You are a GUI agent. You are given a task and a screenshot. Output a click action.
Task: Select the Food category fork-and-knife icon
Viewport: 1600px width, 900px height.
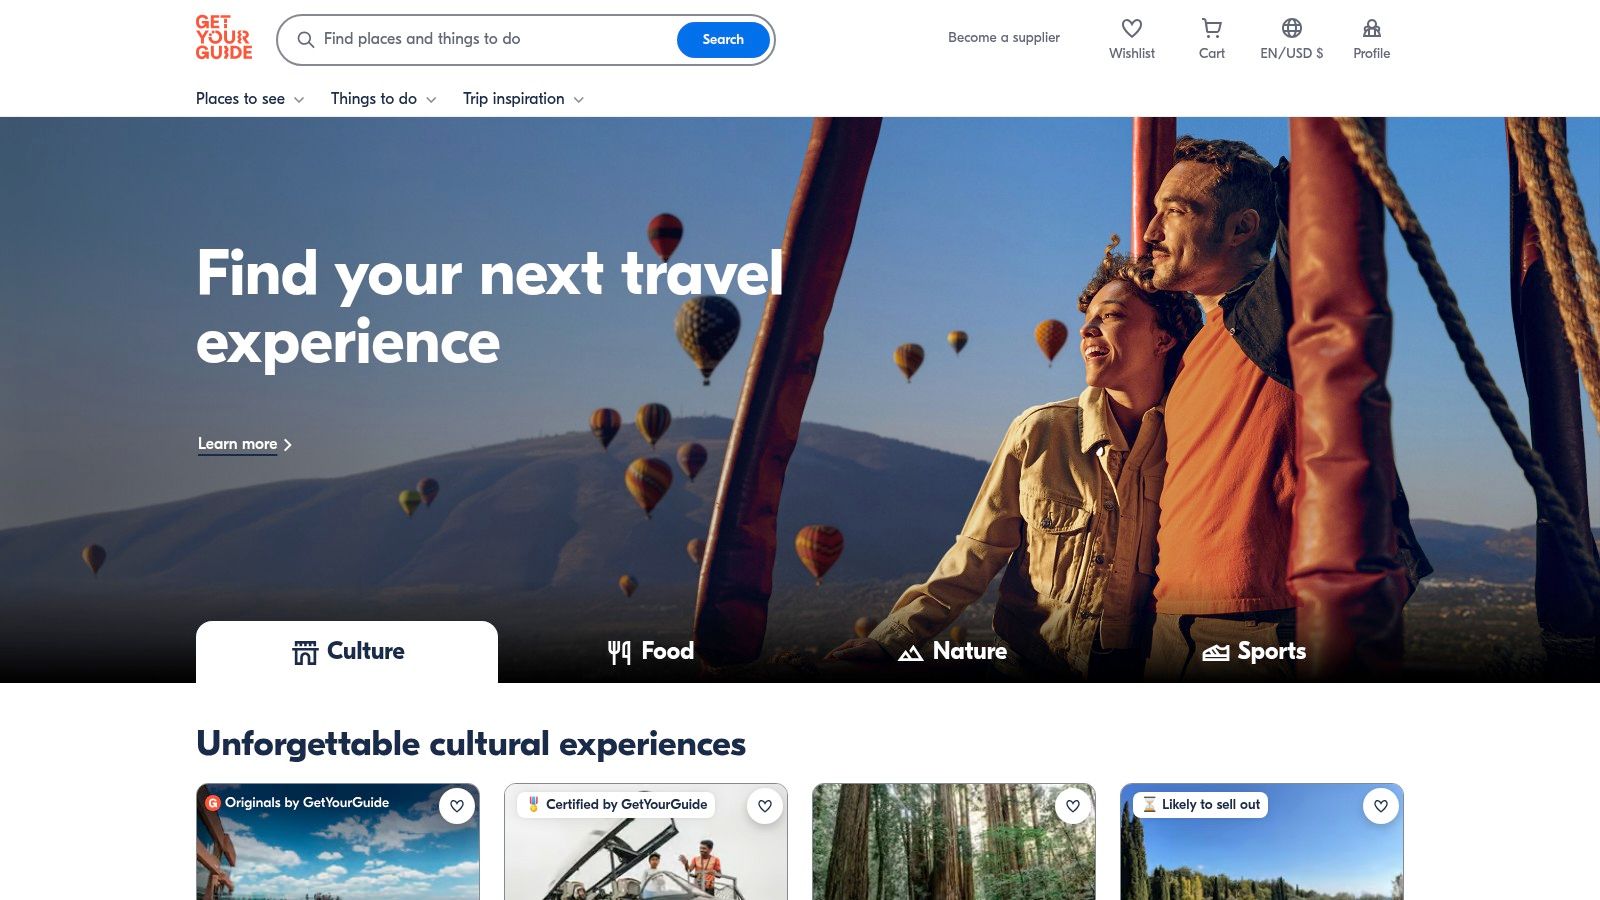pyautogui.click(x=619, y=652)
